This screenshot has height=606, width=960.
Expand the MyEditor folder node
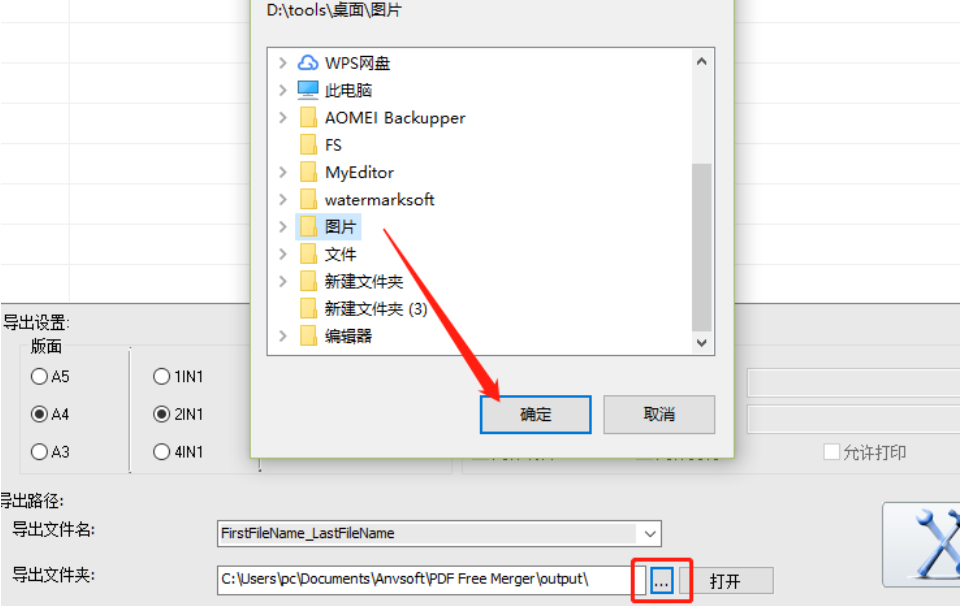pos(282,172)
